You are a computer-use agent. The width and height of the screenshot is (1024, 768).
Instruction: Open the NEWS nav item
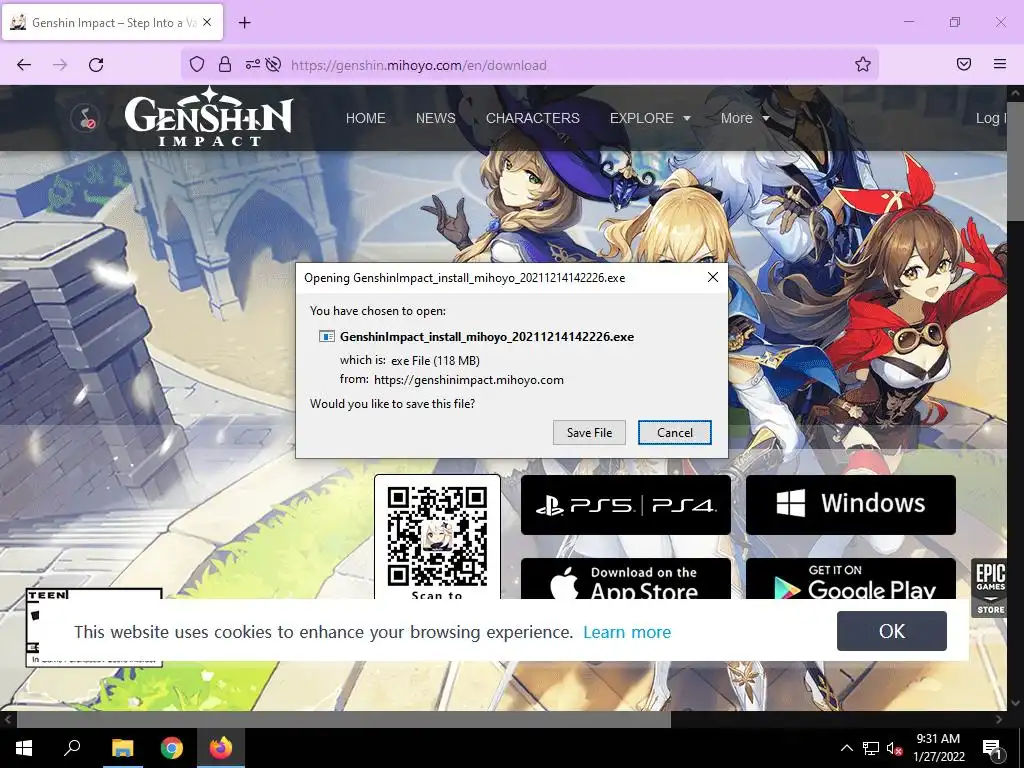[x=436, y=118]
